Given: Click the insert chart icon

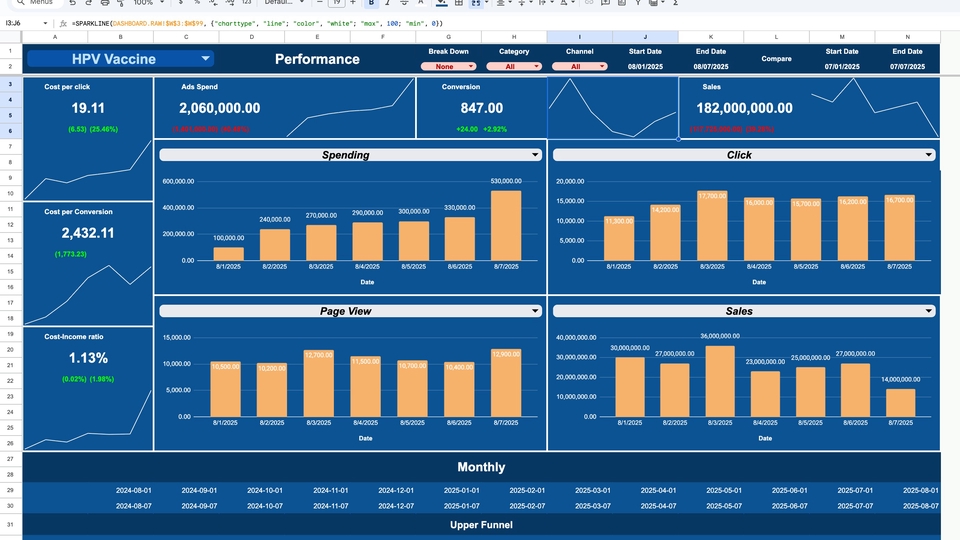Looking at the screenshot, I should [x=622, y=3].
